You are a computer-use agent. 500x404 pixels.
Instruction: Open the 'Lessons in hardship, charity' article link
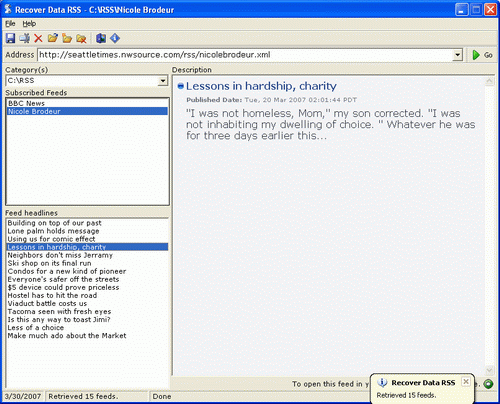[261, 86]
